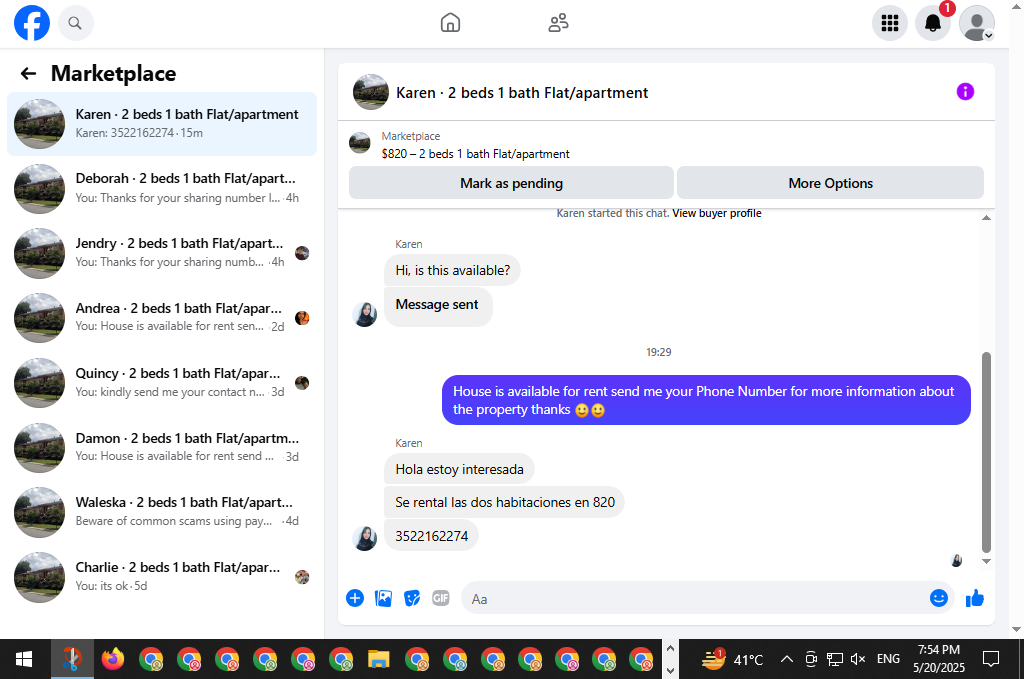Image resolution: width=1024 pixels, height=679 pixels.
Task: Send a thumbs up like
Action: point(974,598)
